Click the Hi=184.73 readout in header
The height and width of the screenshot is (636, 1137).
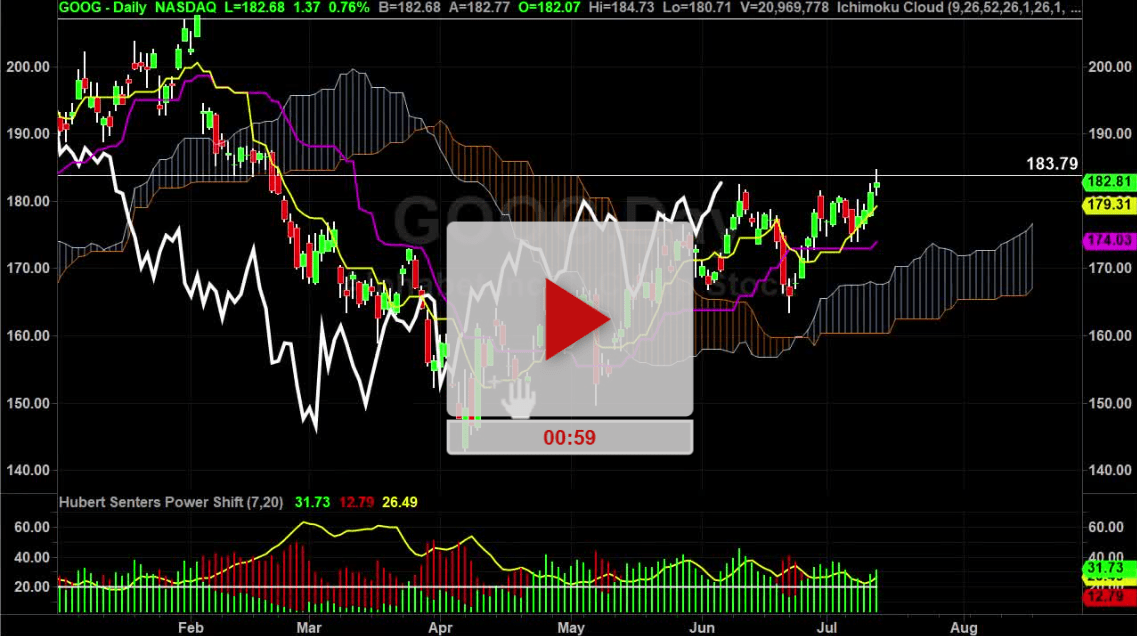pyautogui.click(x=621, y=8)
